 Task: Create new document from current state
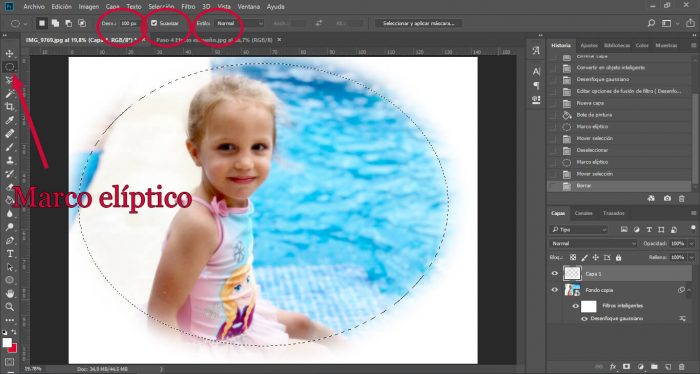(651, 198)
